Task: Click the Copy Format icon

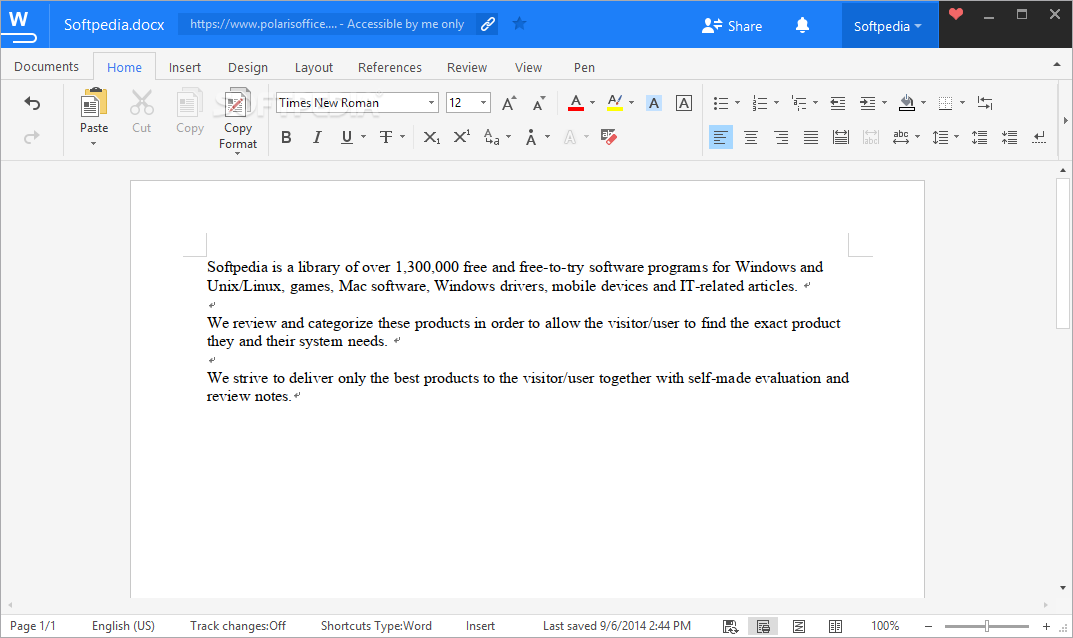Action: pos(237,103)
